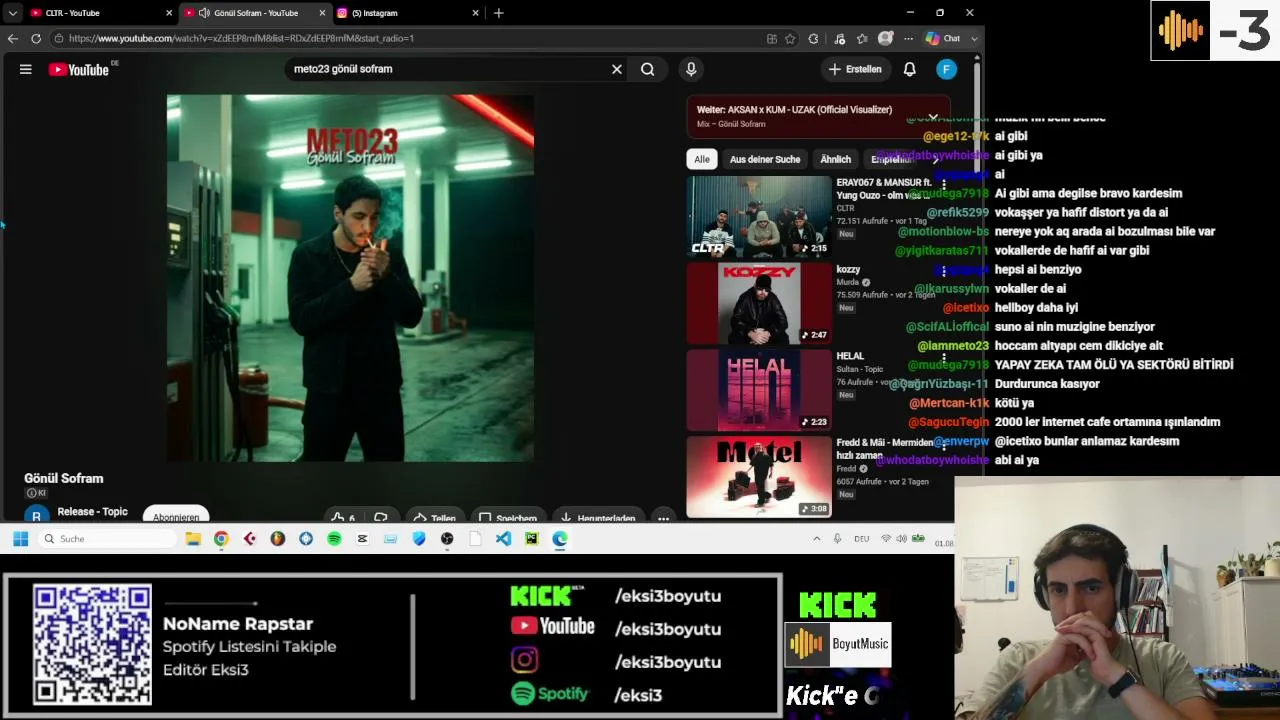Open the ERAY067 & MANSUR video thumbnail
The width and height of the screenshot is (1280, 720).
click(x=759, y=217)
